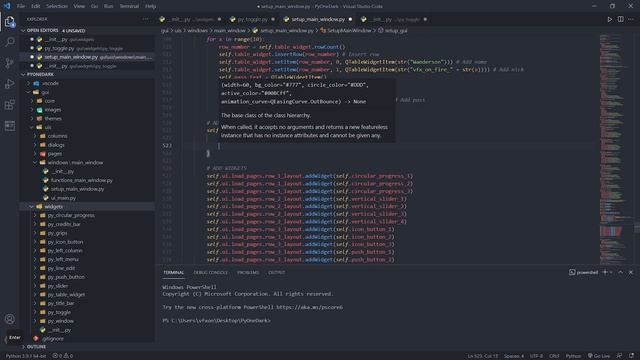This screenshot has height=360, width=640.
Task: Switch to the py_toggle.py editor tab
Action: click(252, 19)
